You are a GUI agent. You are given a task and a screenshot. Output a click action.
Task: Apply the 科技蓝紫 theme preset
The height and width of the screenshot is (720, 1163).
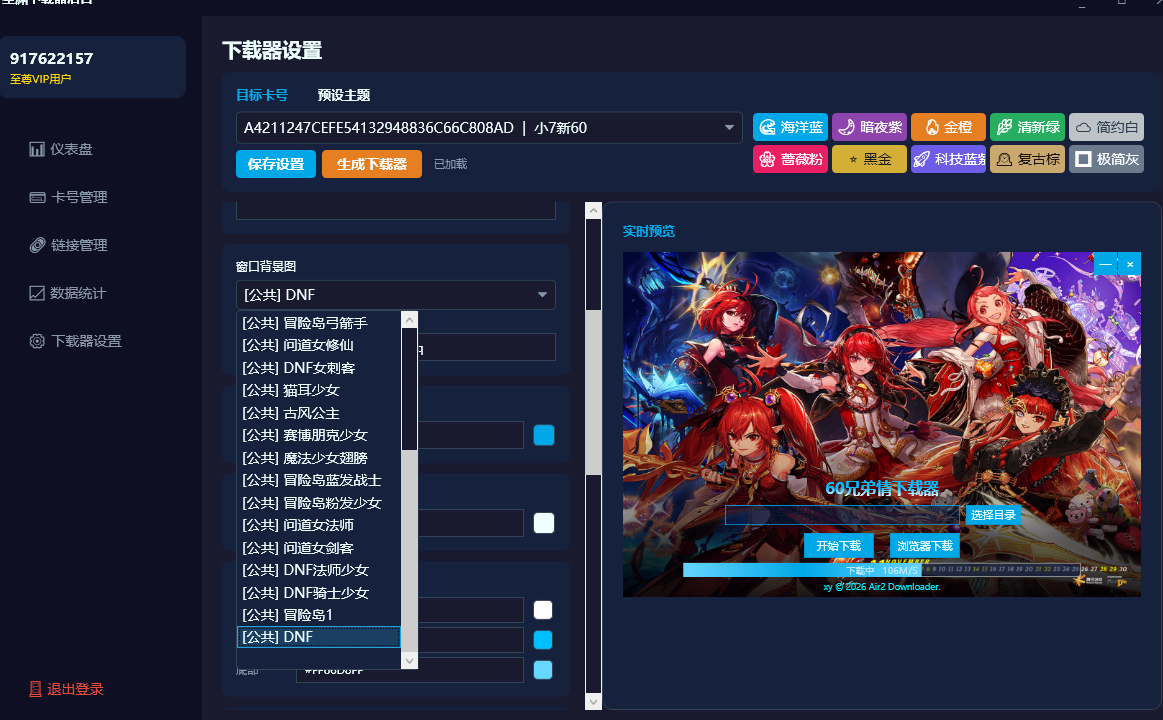tap(948, 159)
